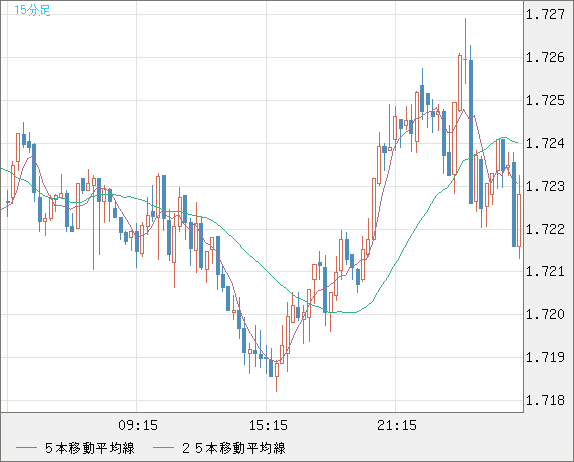Click the 15:15 time axis label
Image resolution: width=574 pixels, height=462 pixels.
(268, 425)
